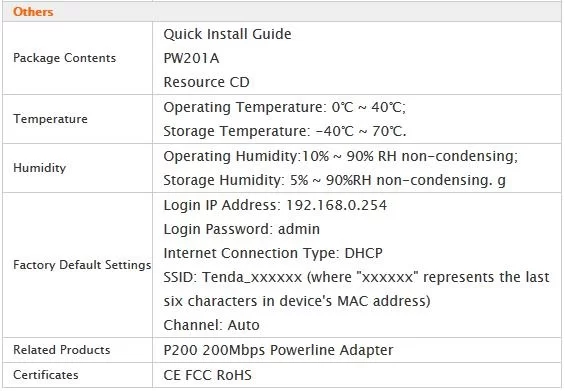Click the Quick Install Guide text
565x391 pixels.
click(227, 34)
